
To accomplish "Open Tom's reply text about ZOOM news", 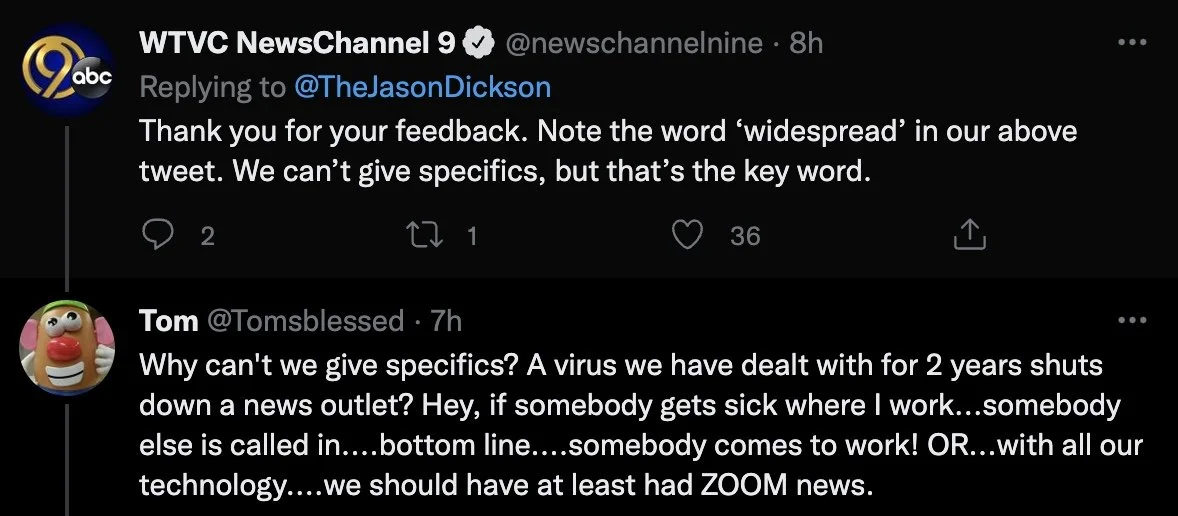I will coord(640,425).
